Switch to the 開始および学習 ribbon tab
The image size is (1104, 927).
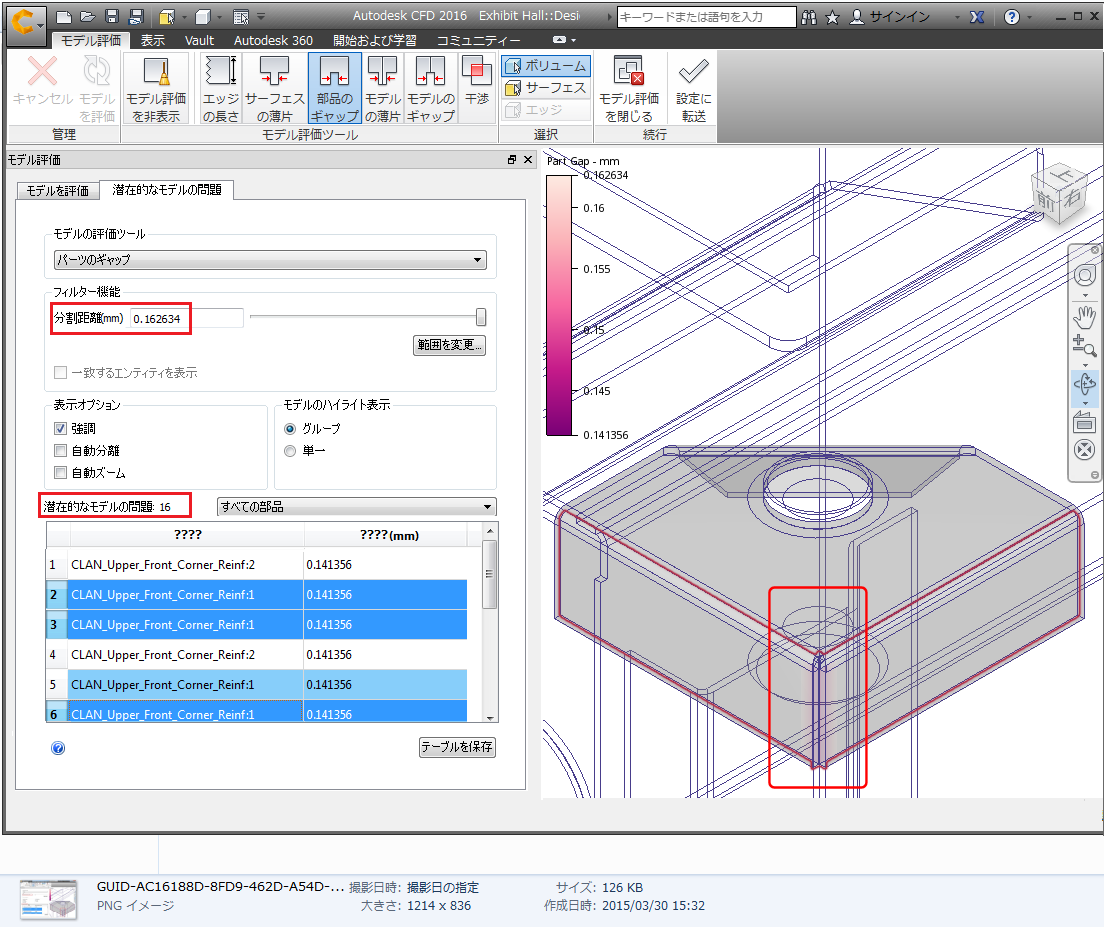pyautogui.click(x=375, y=41)
